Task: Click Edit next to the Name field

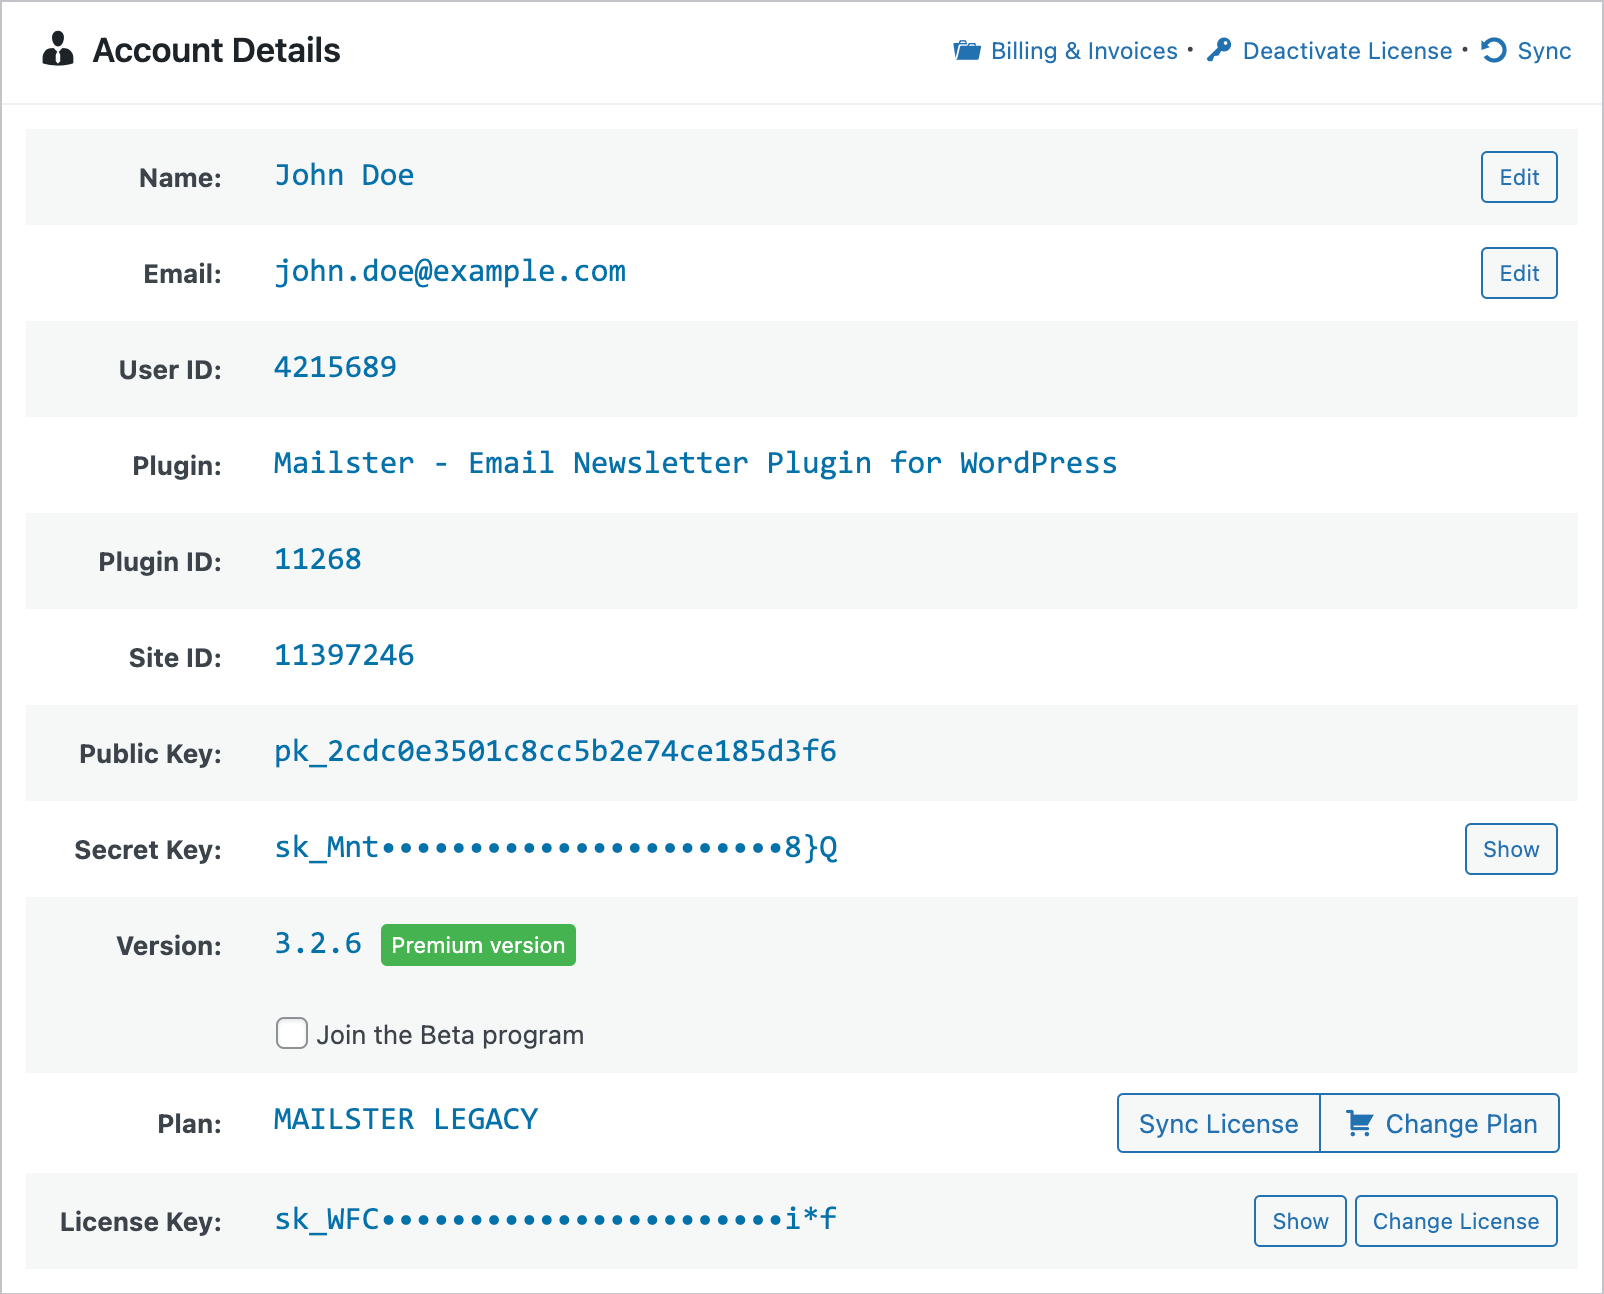Action: pos(1518,177)
